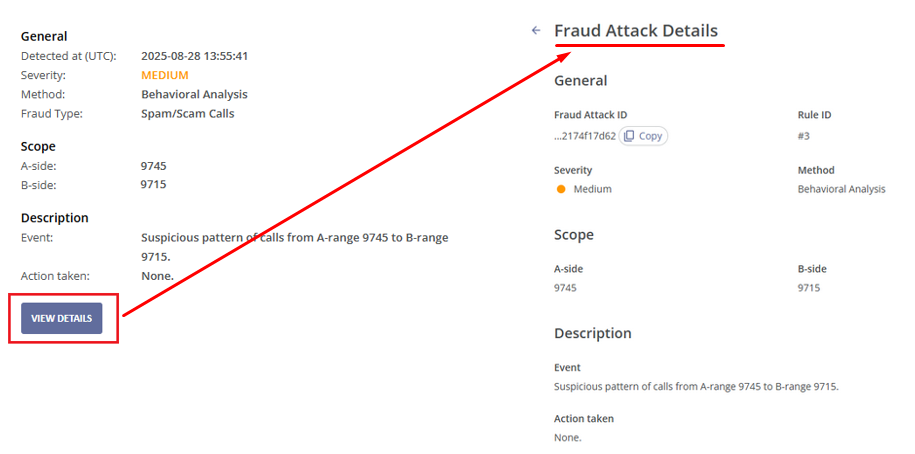Viewport: 915px width, 454px height.
Task: Click the VIEW DETAILS button
Action: [x=61, y=318]
